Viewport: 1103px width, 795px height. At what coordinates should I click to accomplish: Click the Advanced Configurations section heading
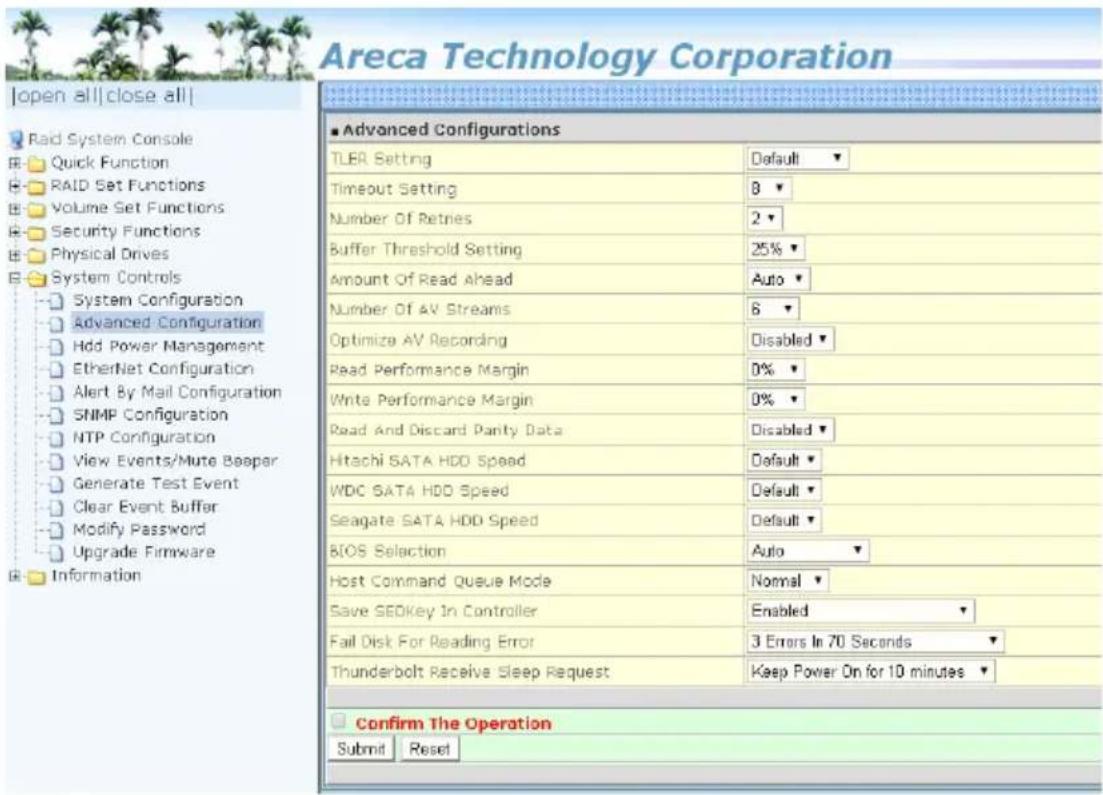451,130
